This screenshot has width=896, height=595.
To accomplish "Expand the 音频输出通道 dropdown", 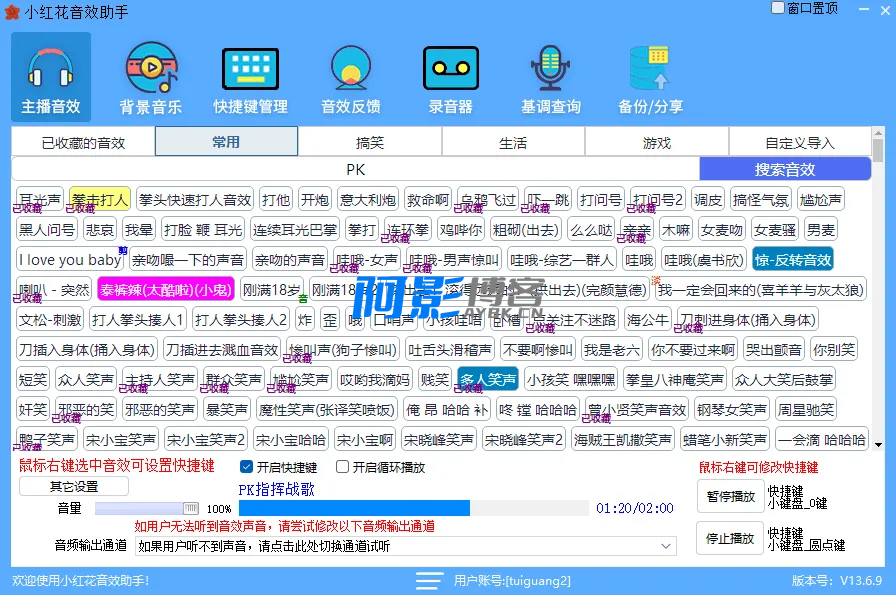I will pyautogui.click(x=668, y=546).
